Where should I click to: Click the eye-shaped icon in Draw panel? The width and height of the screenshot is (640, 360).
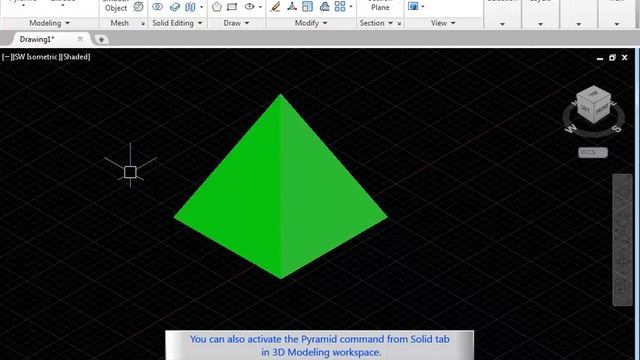(249, 7)
